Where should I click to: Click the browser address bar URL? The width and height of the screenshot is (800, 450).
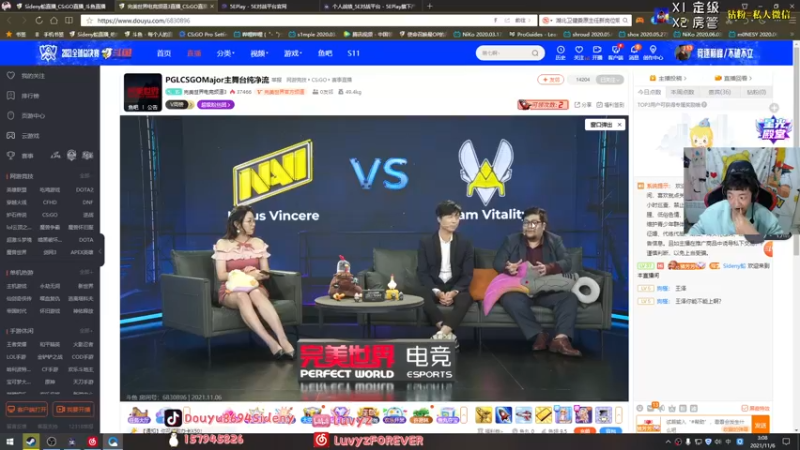(x=143, y=20)
